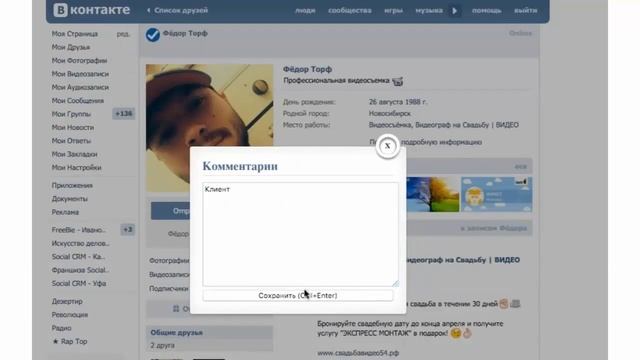Screen dimensions: 640x360
Task: Open Мои Друзья in sidebar
Action: [71, 47]
